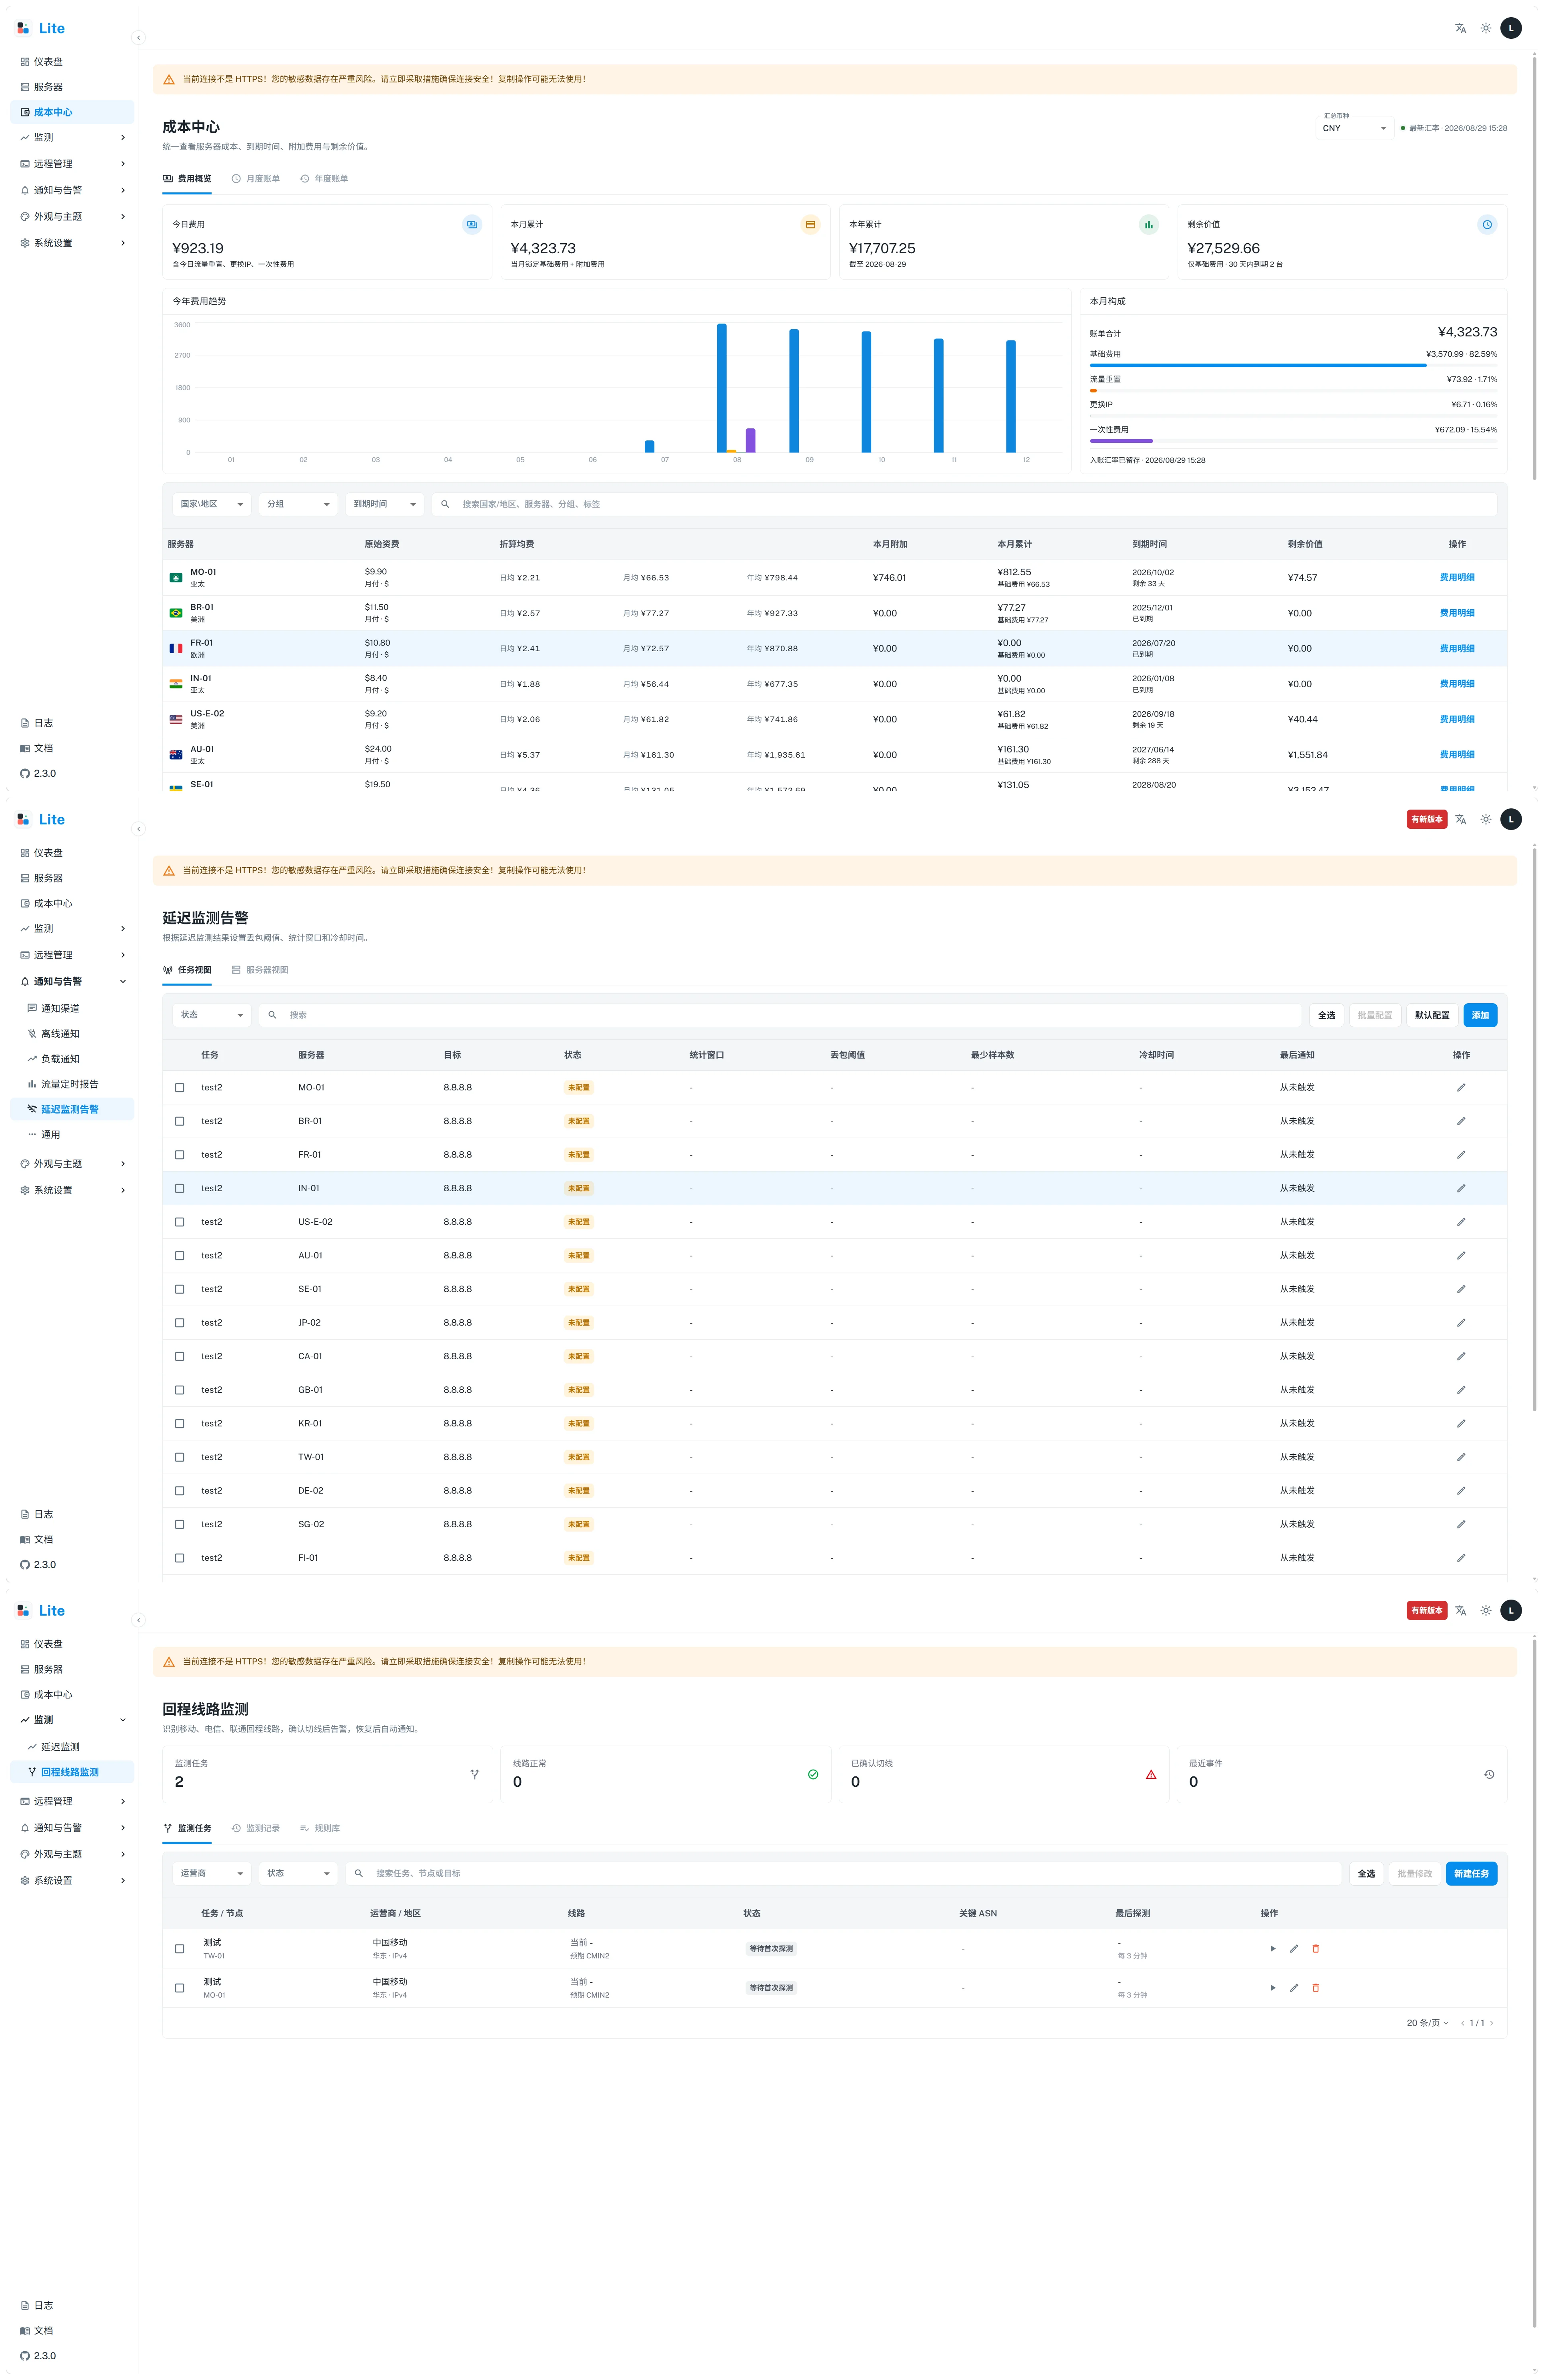The width and height of the screenshot is (1544, 2380).
Task: Run the MO-01 route probe now
Action: tap(1272, 1987)
